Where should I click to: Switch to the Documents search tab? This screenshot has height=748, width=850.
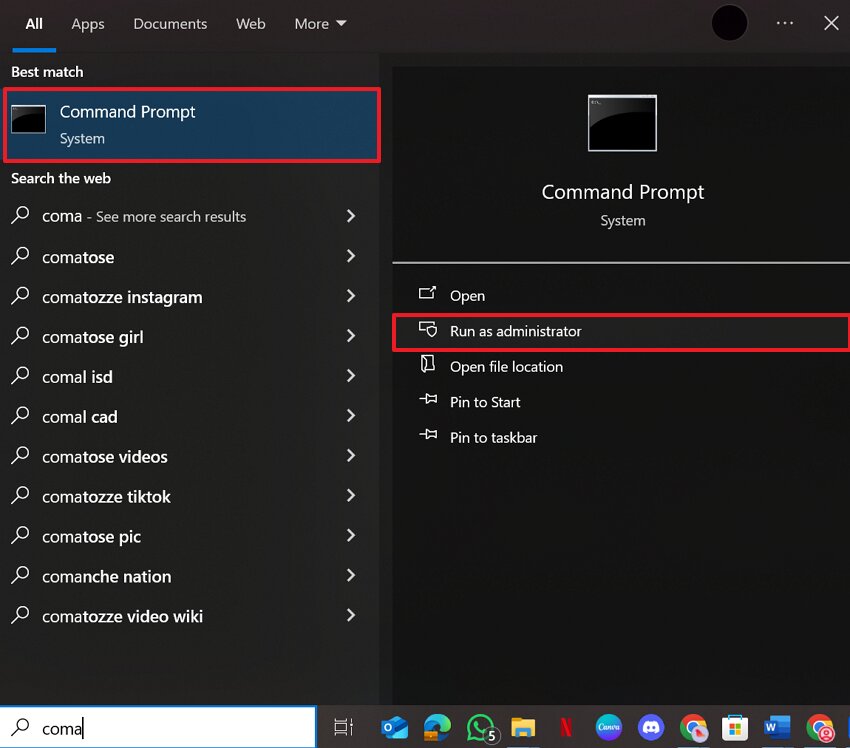pyautogui.click(x=169, y=23)
